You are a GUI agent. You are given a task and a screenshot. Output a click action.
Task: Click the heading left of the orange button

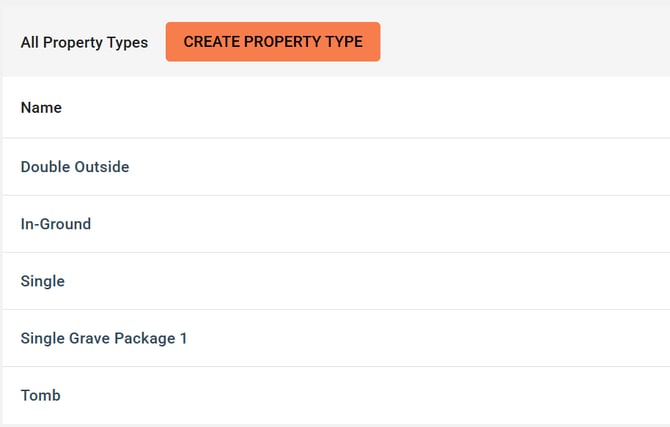pyautogui.click(x=84, y=43)
